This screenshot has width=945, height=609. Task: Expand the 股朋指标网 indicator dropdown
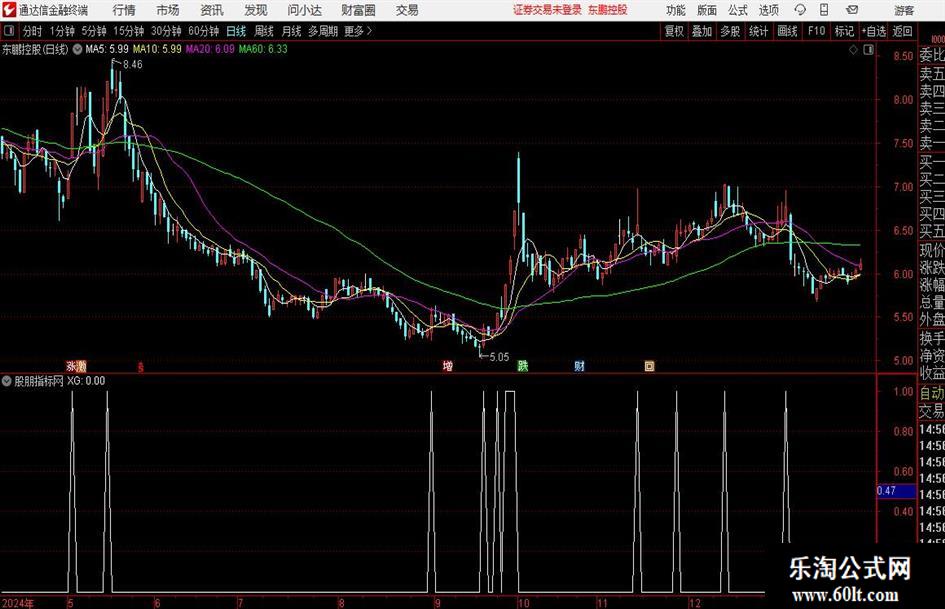click(7, 381)
